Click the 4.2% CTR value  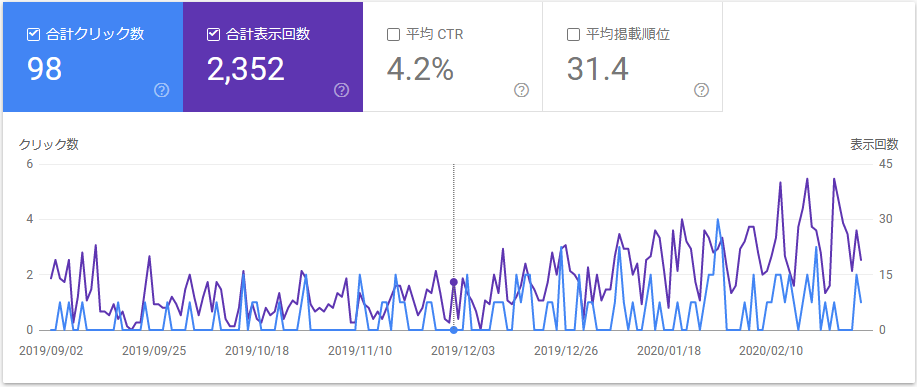tap(420, 69)
